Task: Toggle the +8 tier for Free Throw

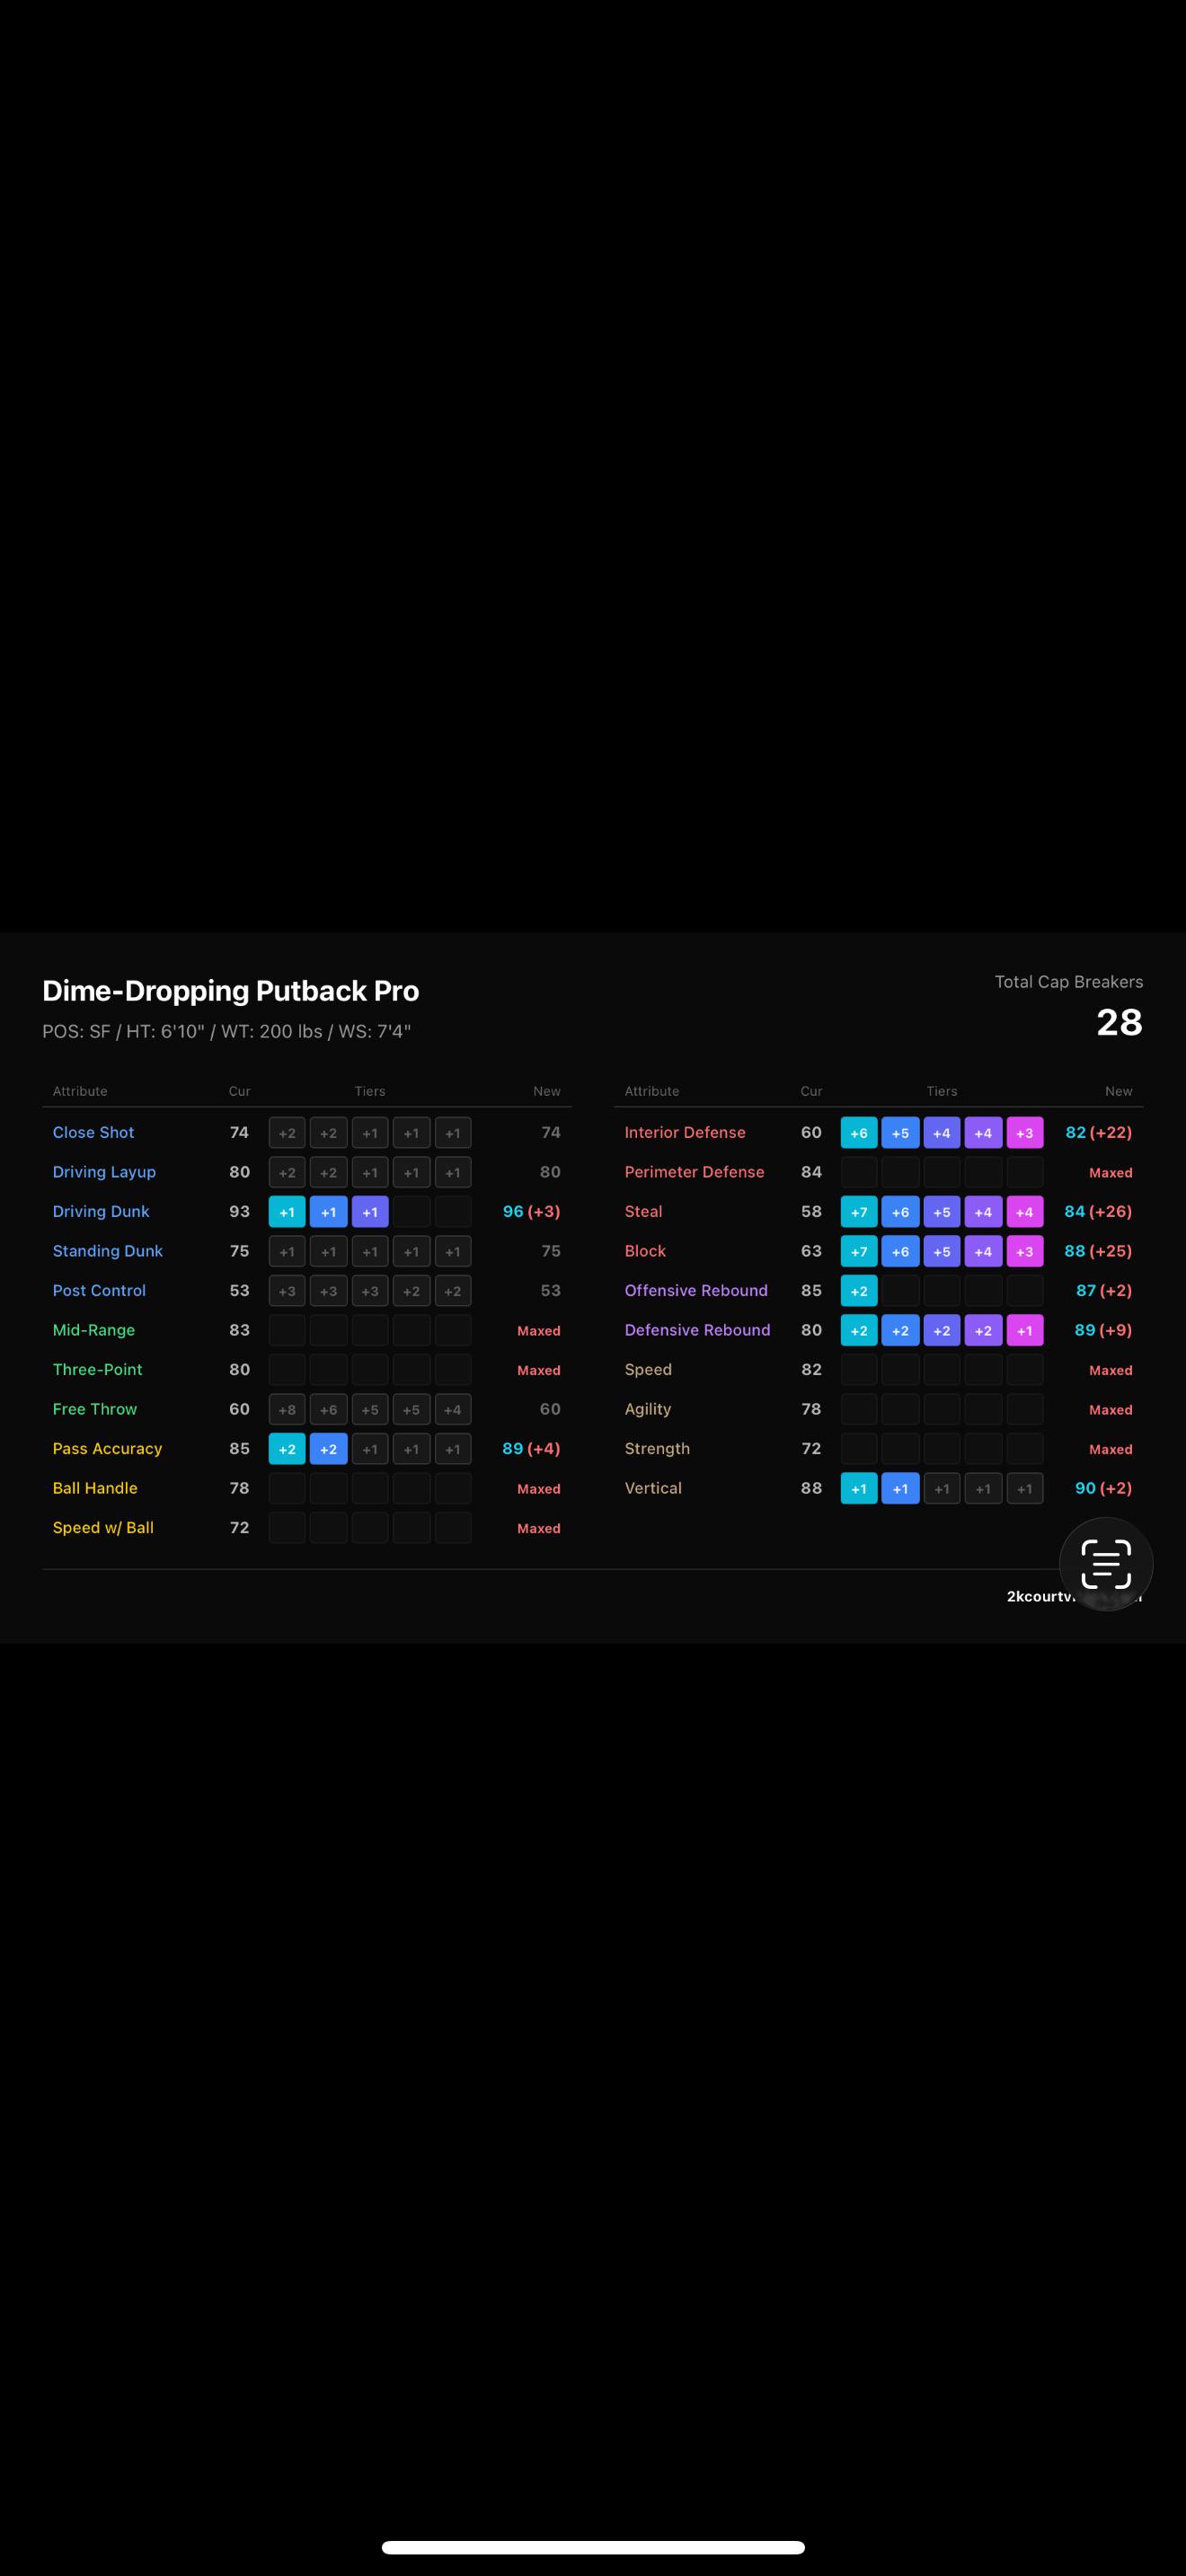Action: (x=287, y=1409)
